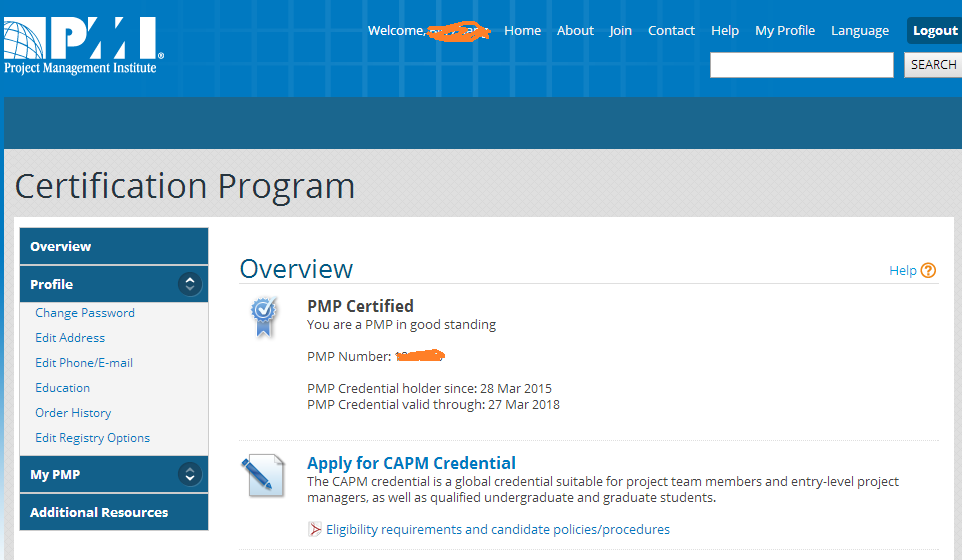Click the CAPM application pencil document icon
Screen dimensions: 962x560
pyautogui.click(x=263, y=475)
